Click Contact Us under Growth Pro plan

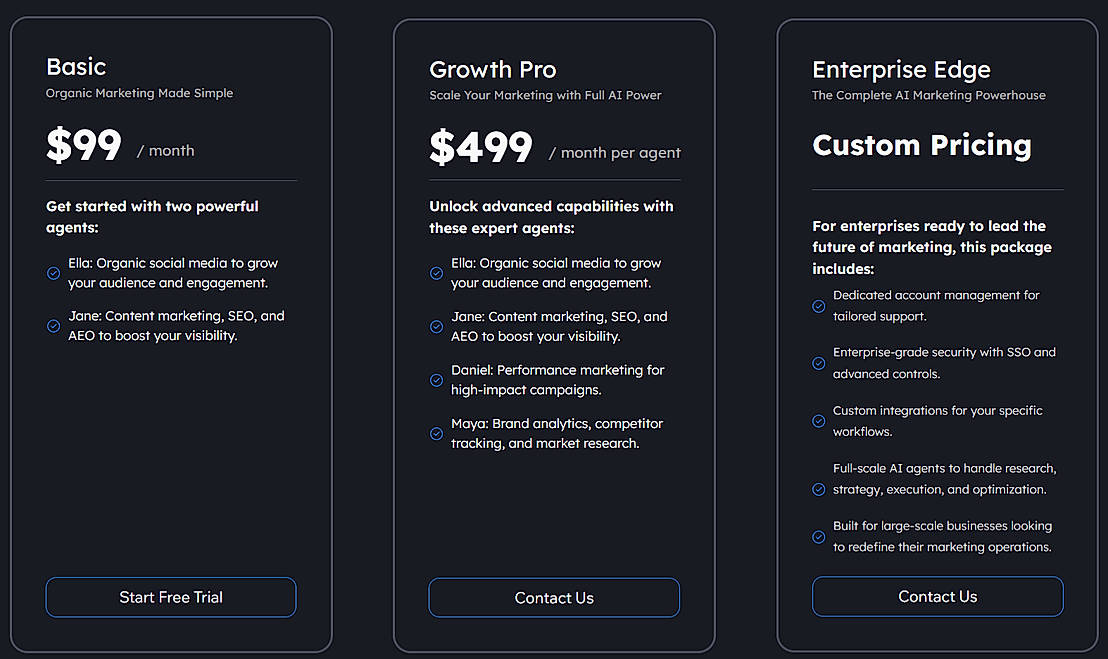coord(554,598)
